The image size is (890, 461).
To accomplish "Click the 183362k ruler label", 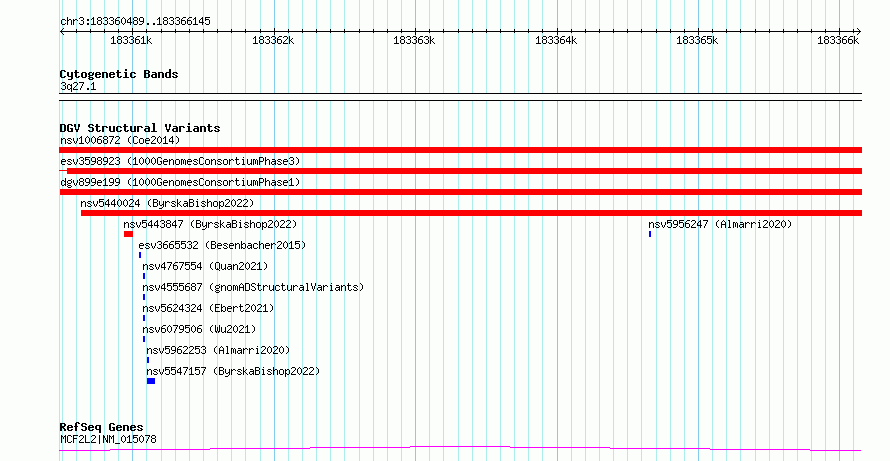I will [x=273, y=40].
